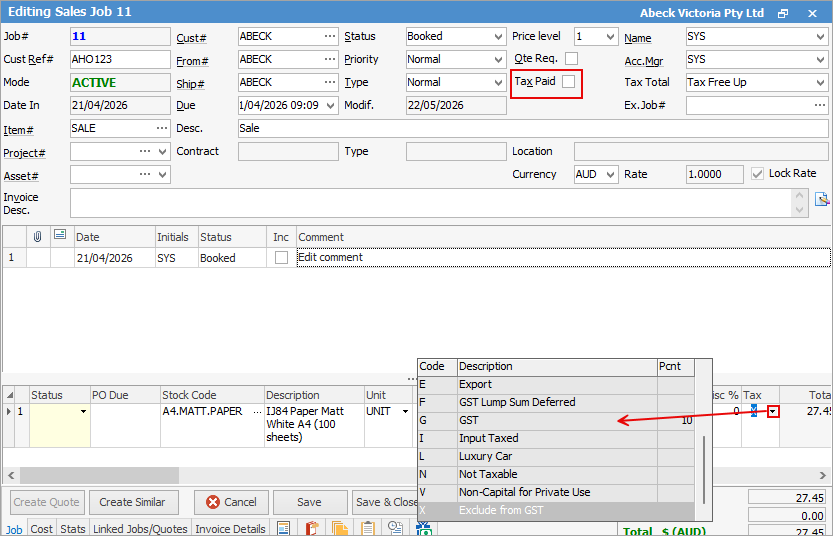Open the stock line Status dropdown arrow
This screenshot has height=536, width=833.
coord(83,412)
